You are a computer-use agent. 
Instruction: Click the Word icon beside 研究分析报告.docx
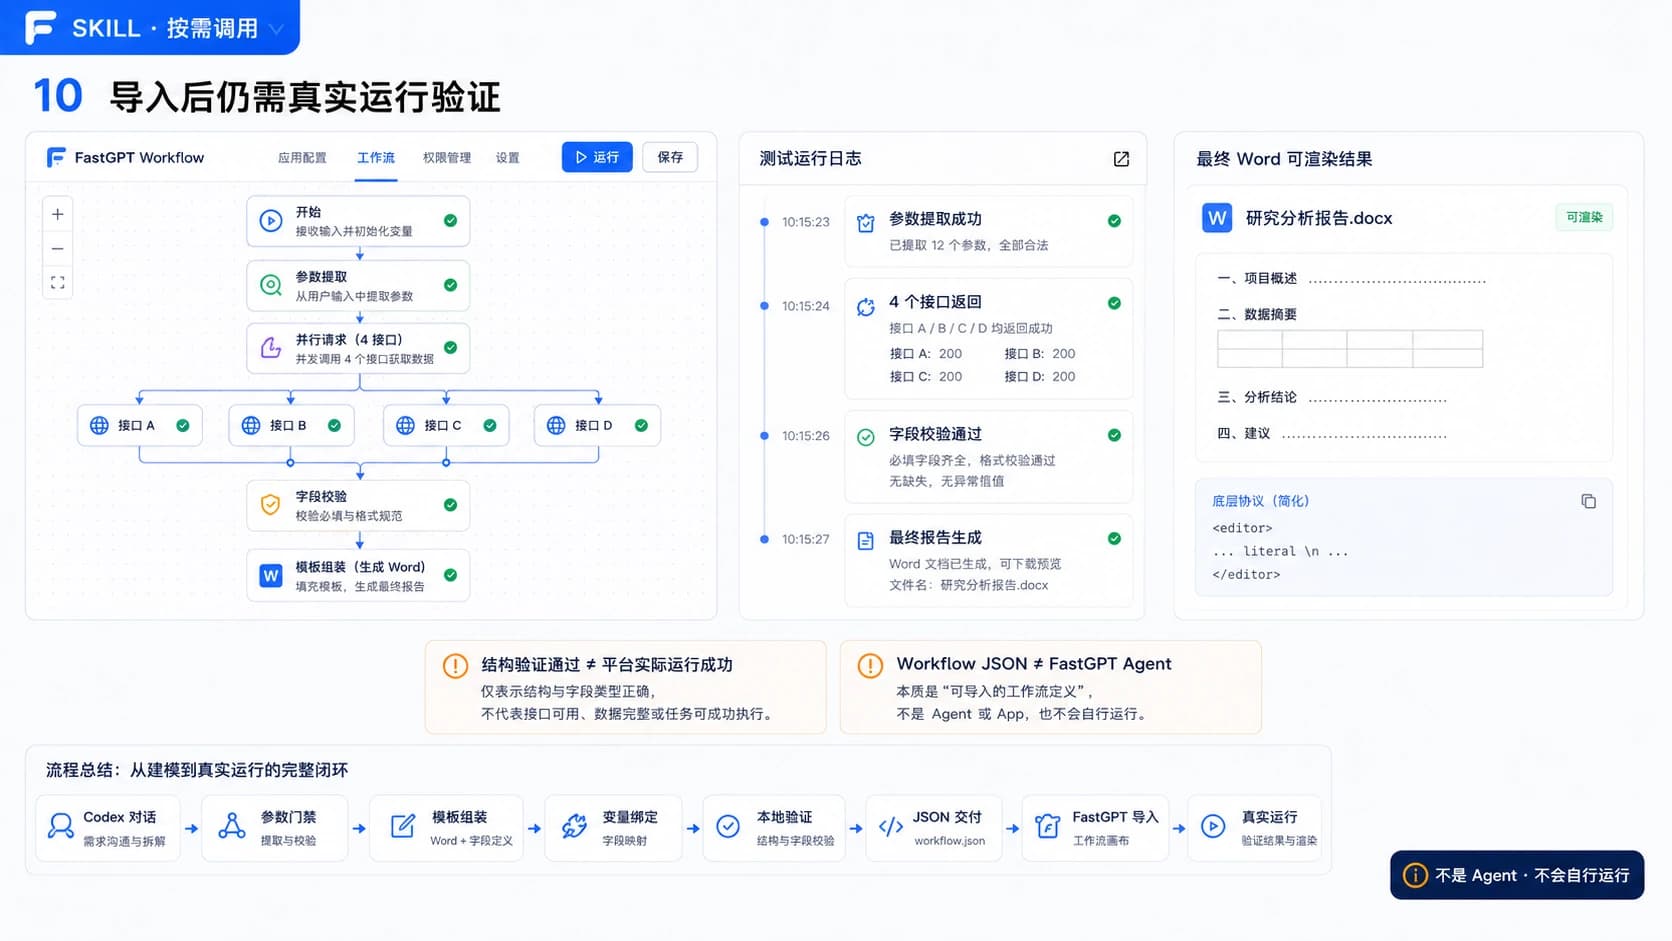click(1217, 218)
